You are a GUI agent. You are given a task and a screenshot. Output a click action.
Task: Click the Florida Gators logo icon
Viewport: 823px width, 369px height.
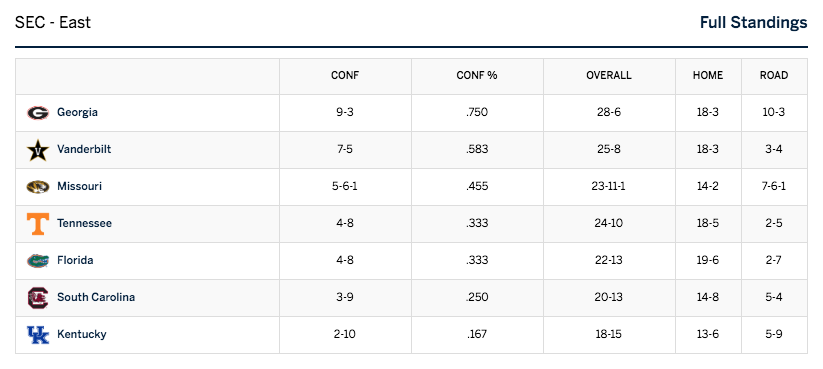pos(38,261)
